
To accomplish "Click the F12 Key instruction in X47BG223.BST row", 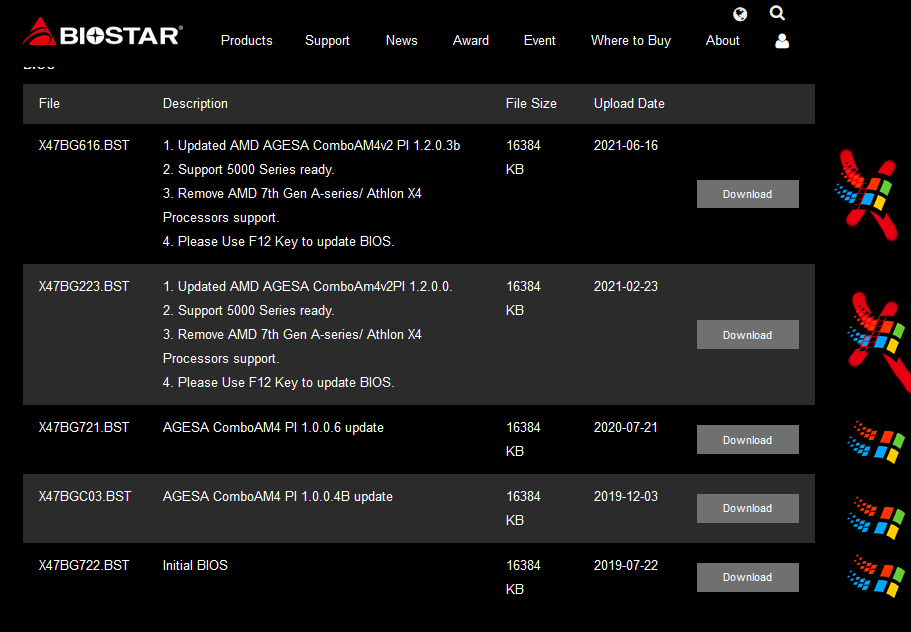I will click(279, 383).
